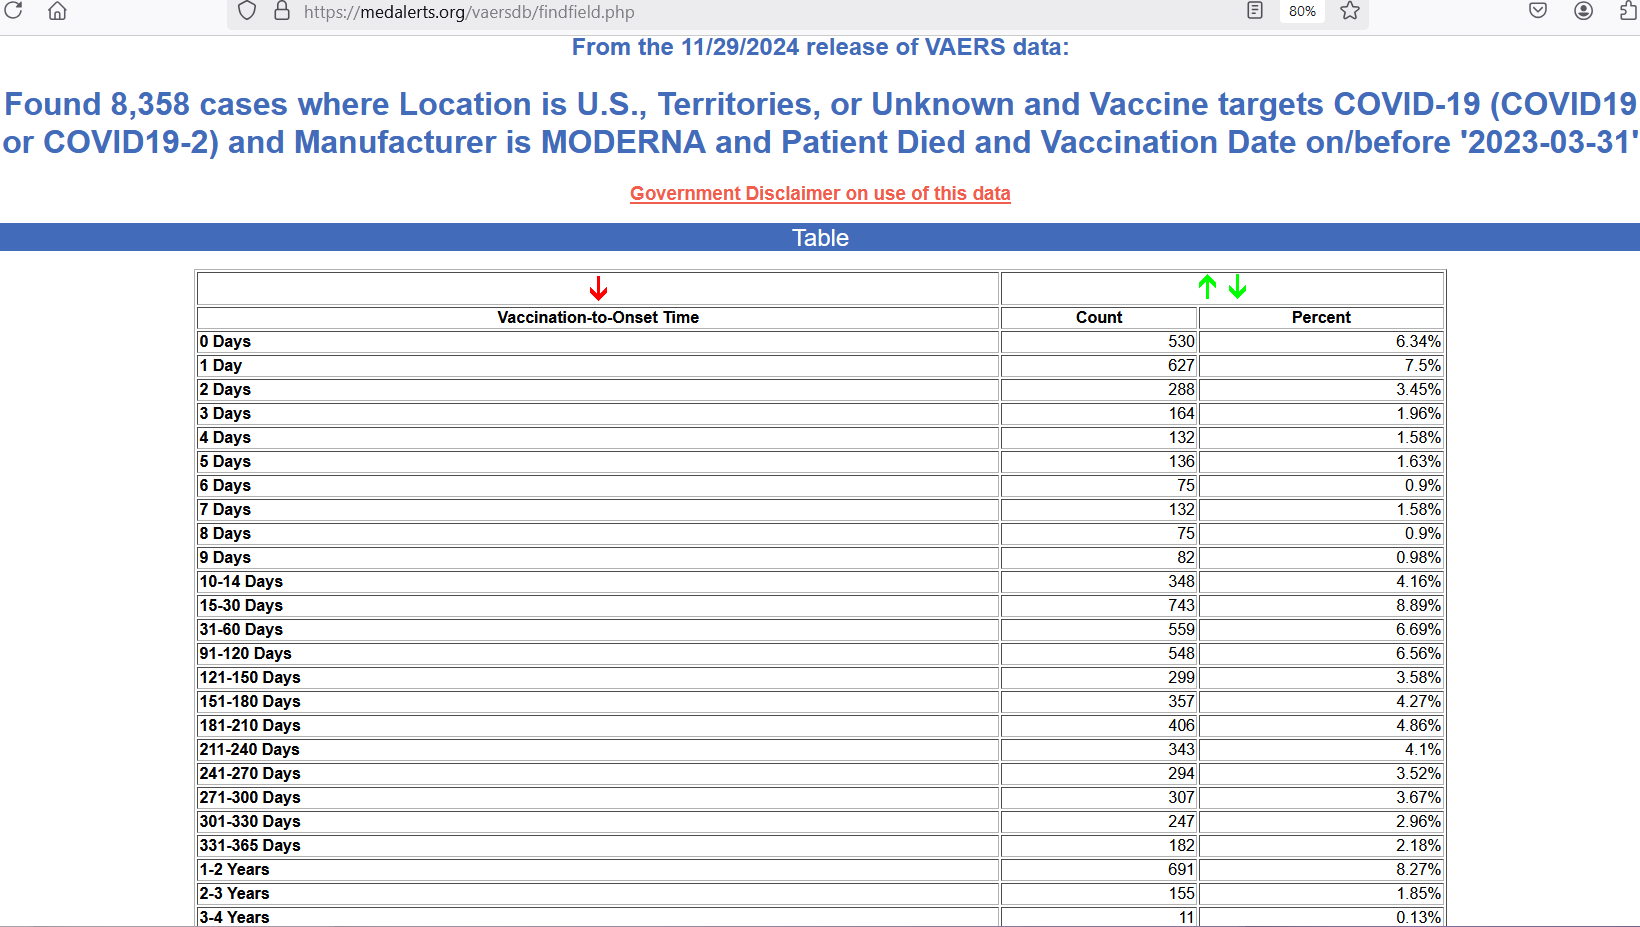Viewport: 1640px width, 927px height.
Task: Save page to Pocket icon
Action: [1538, 11]
